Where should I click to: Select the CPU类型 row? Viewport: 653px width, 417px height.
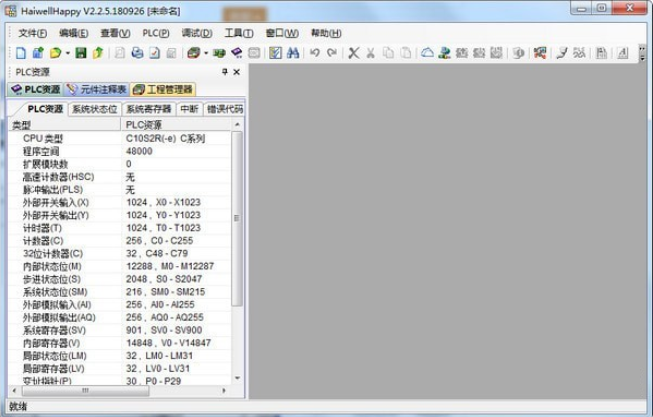coord(120,138)
